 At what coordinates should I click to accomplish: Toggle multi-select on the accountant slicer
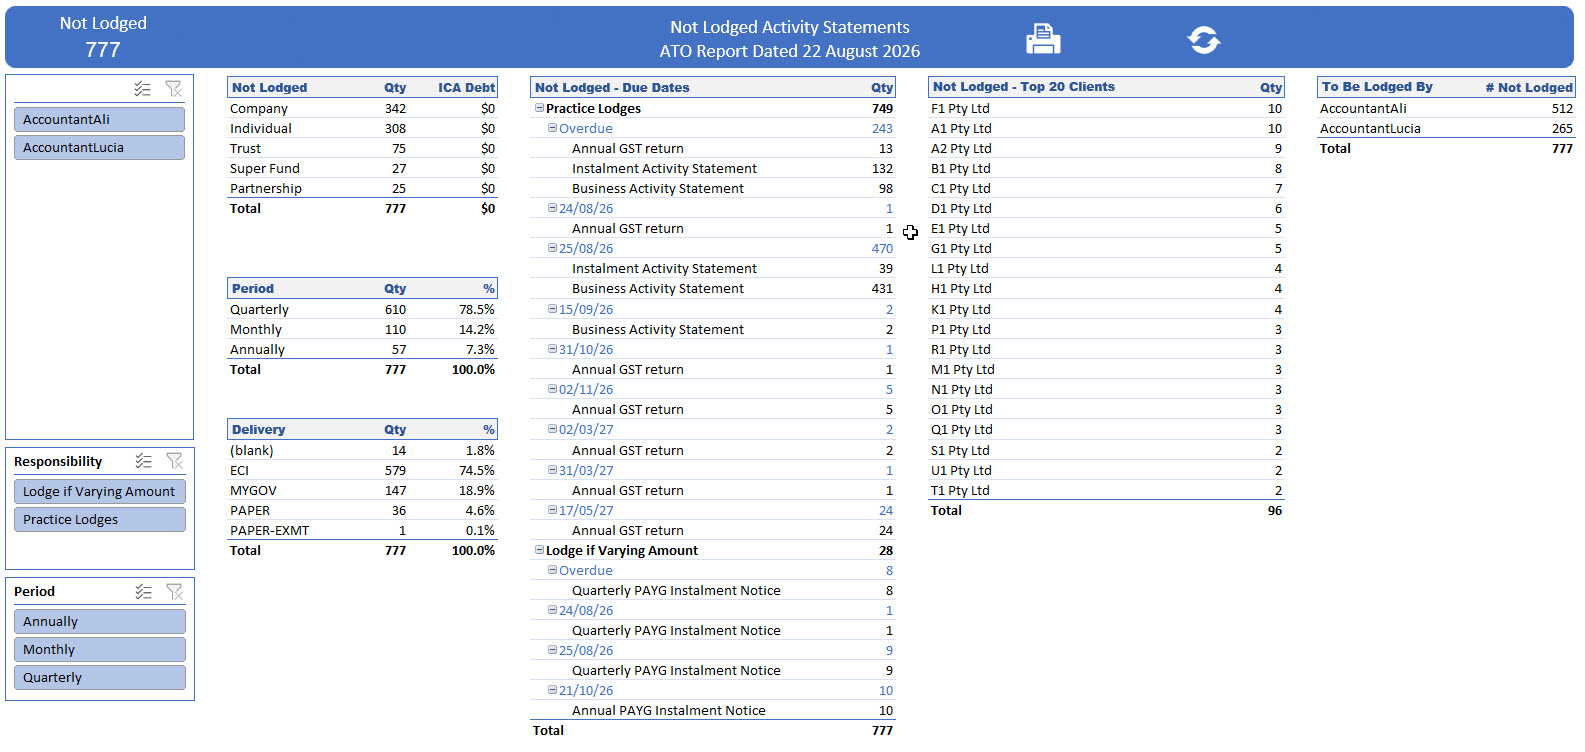[143, 89]
